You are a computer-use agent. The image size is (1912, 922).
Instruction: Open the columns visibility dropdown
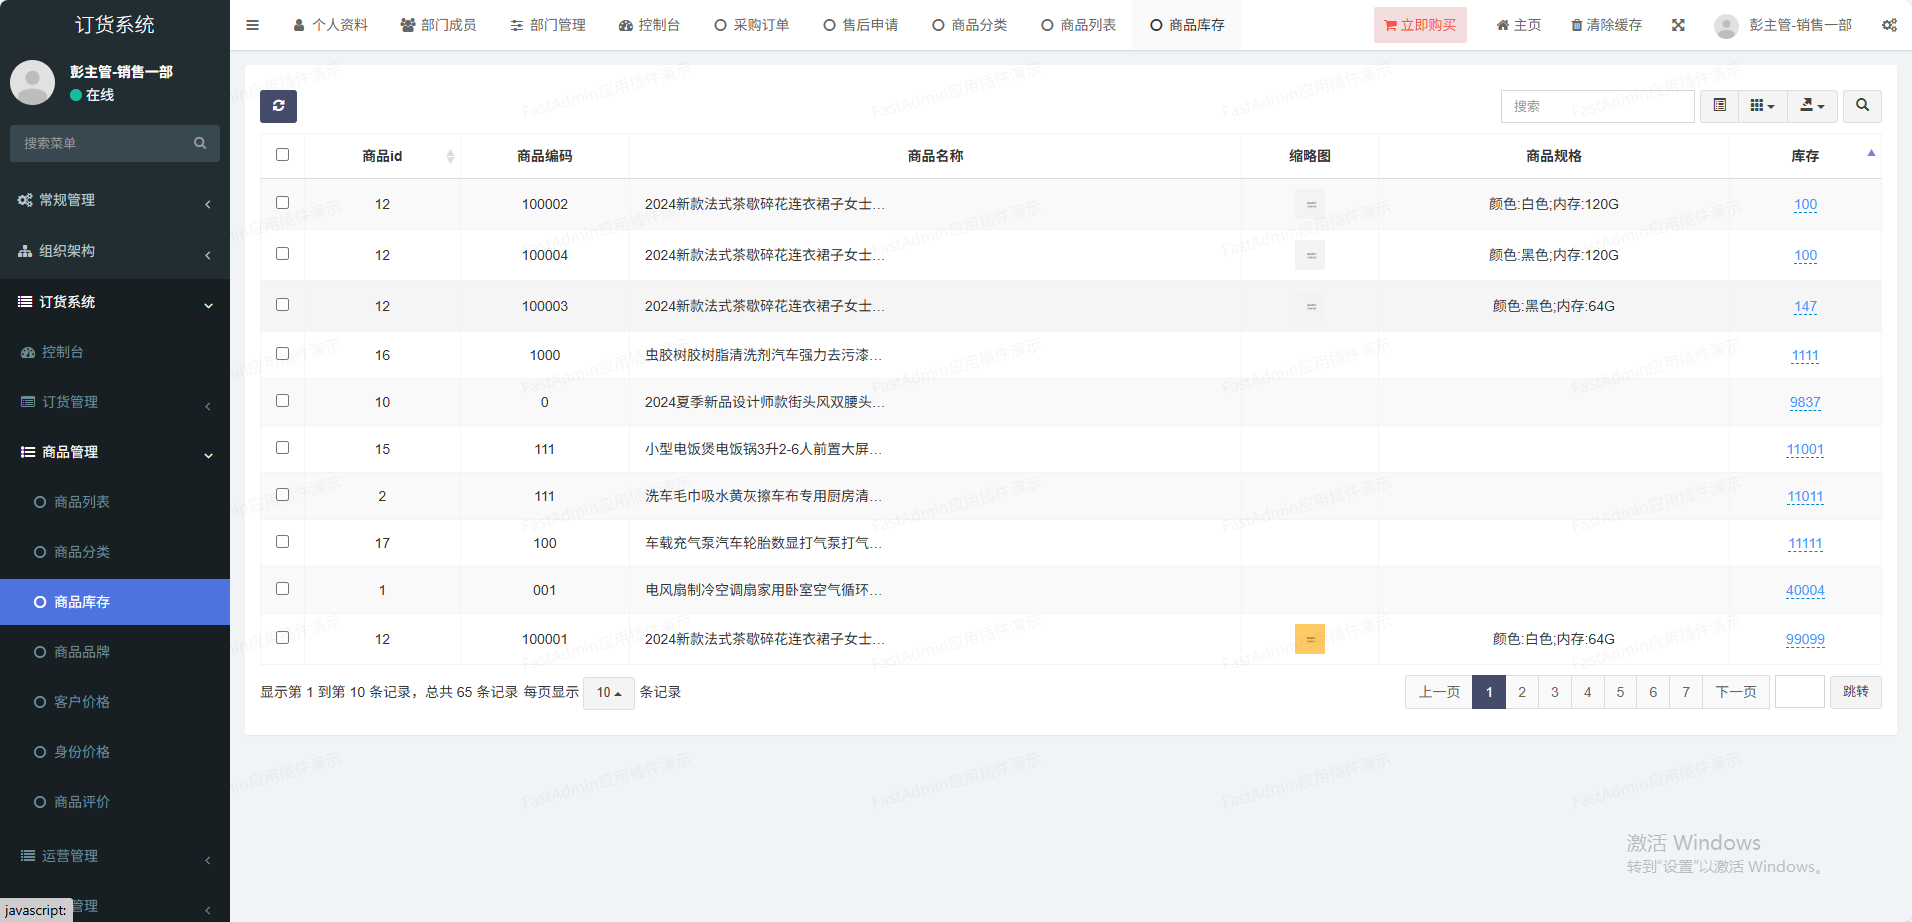[x=1762, y=106]
